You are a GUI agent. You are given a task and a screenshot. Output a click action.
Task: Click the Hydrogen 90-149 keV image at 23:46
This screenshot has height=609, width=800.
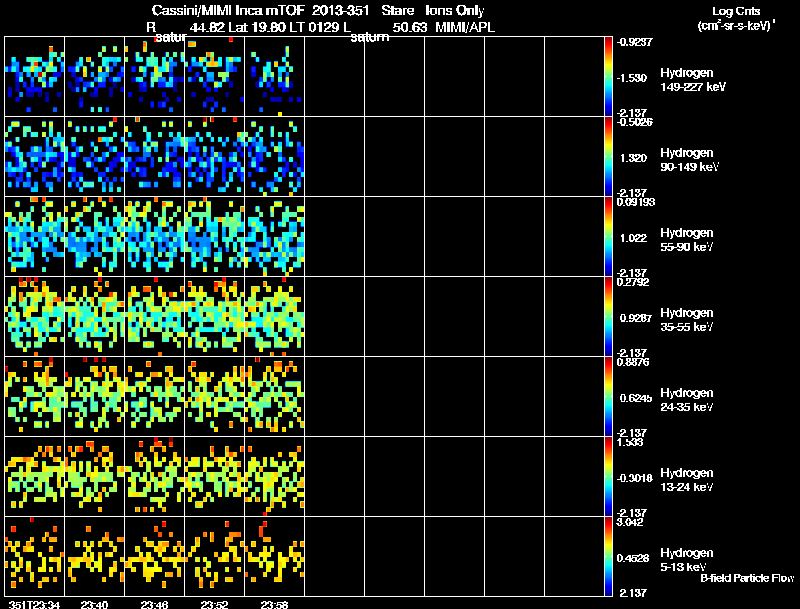pyautogui.click(x=155, y=157)
